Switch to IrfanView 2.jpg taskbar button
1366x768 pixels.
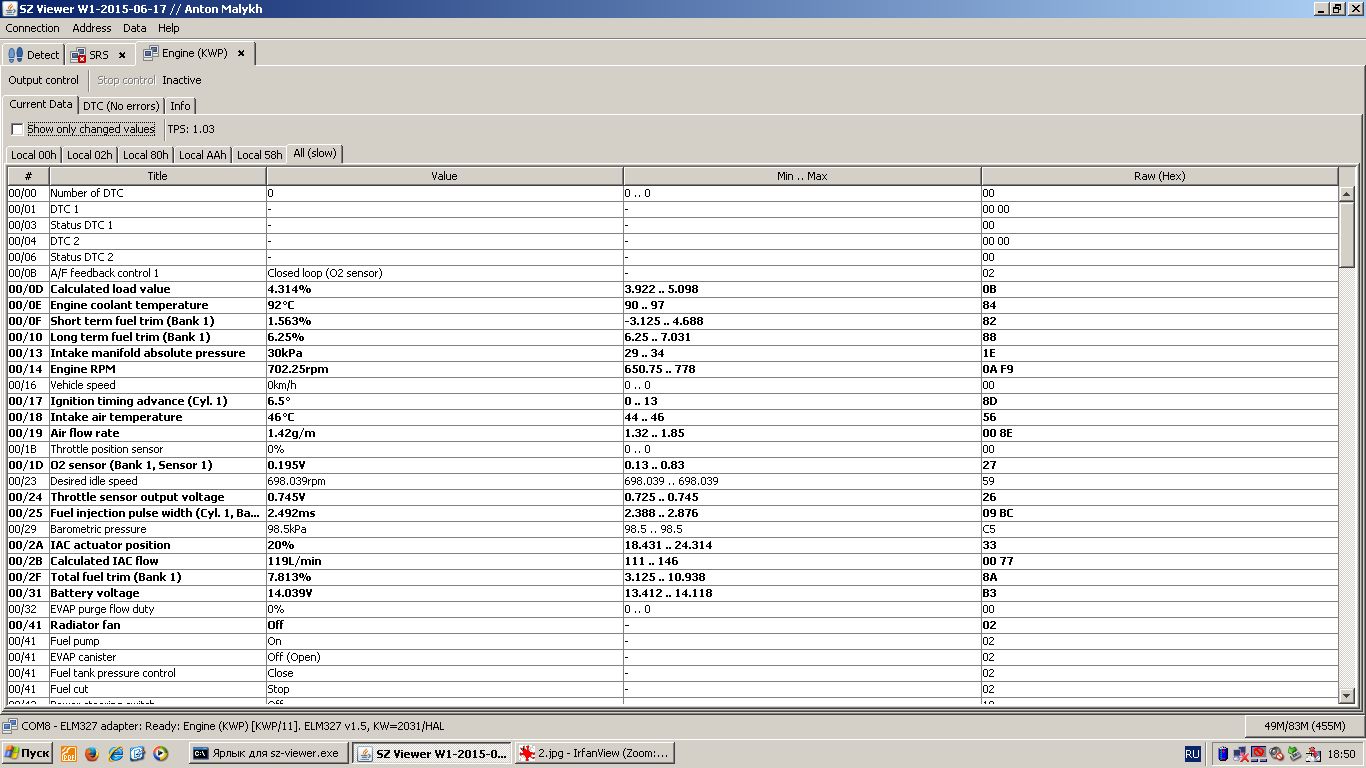coord(595,753)
